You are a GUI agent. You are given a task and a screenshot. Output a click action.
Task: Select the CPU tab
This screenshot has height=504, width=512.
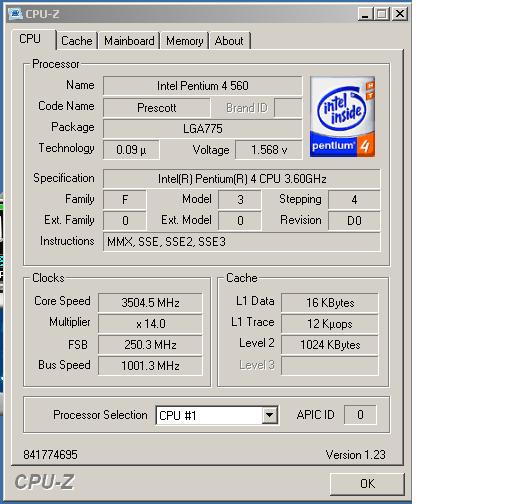point(33,39)
